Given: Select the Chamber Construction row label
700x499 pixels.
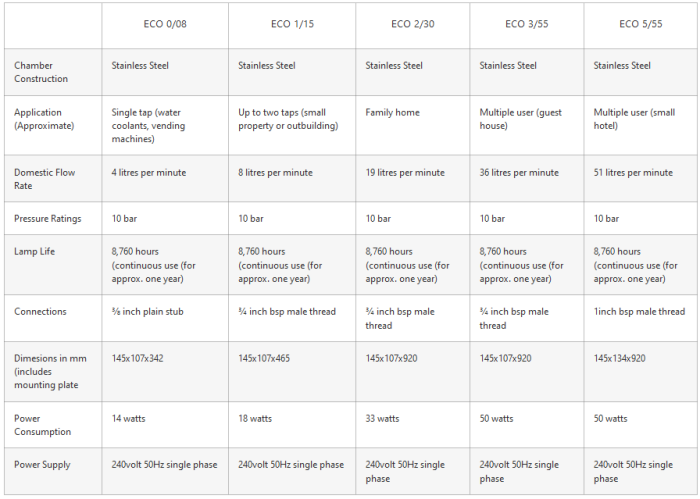Looking at the screenshot, I should point(41,72).
